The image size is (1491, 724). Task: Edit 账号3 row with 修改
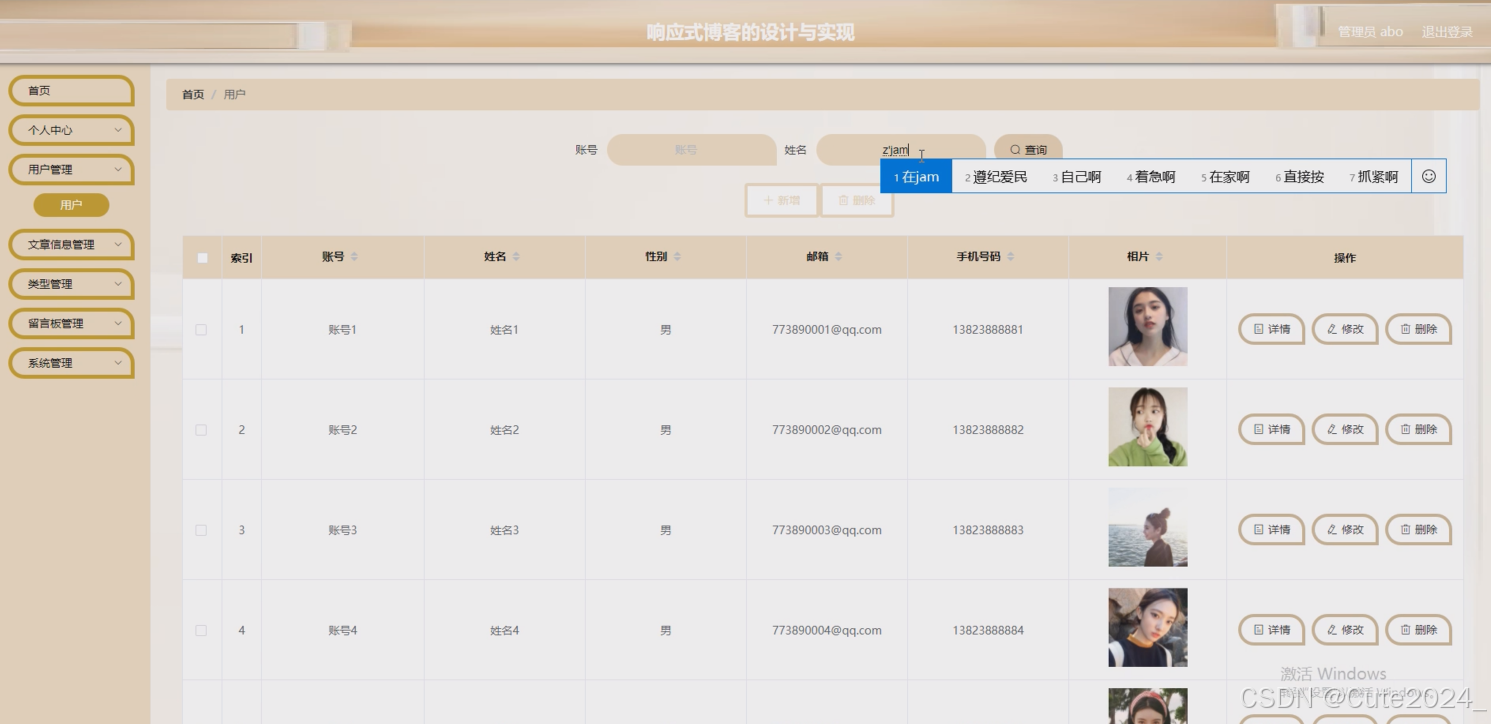[1345, 530]
